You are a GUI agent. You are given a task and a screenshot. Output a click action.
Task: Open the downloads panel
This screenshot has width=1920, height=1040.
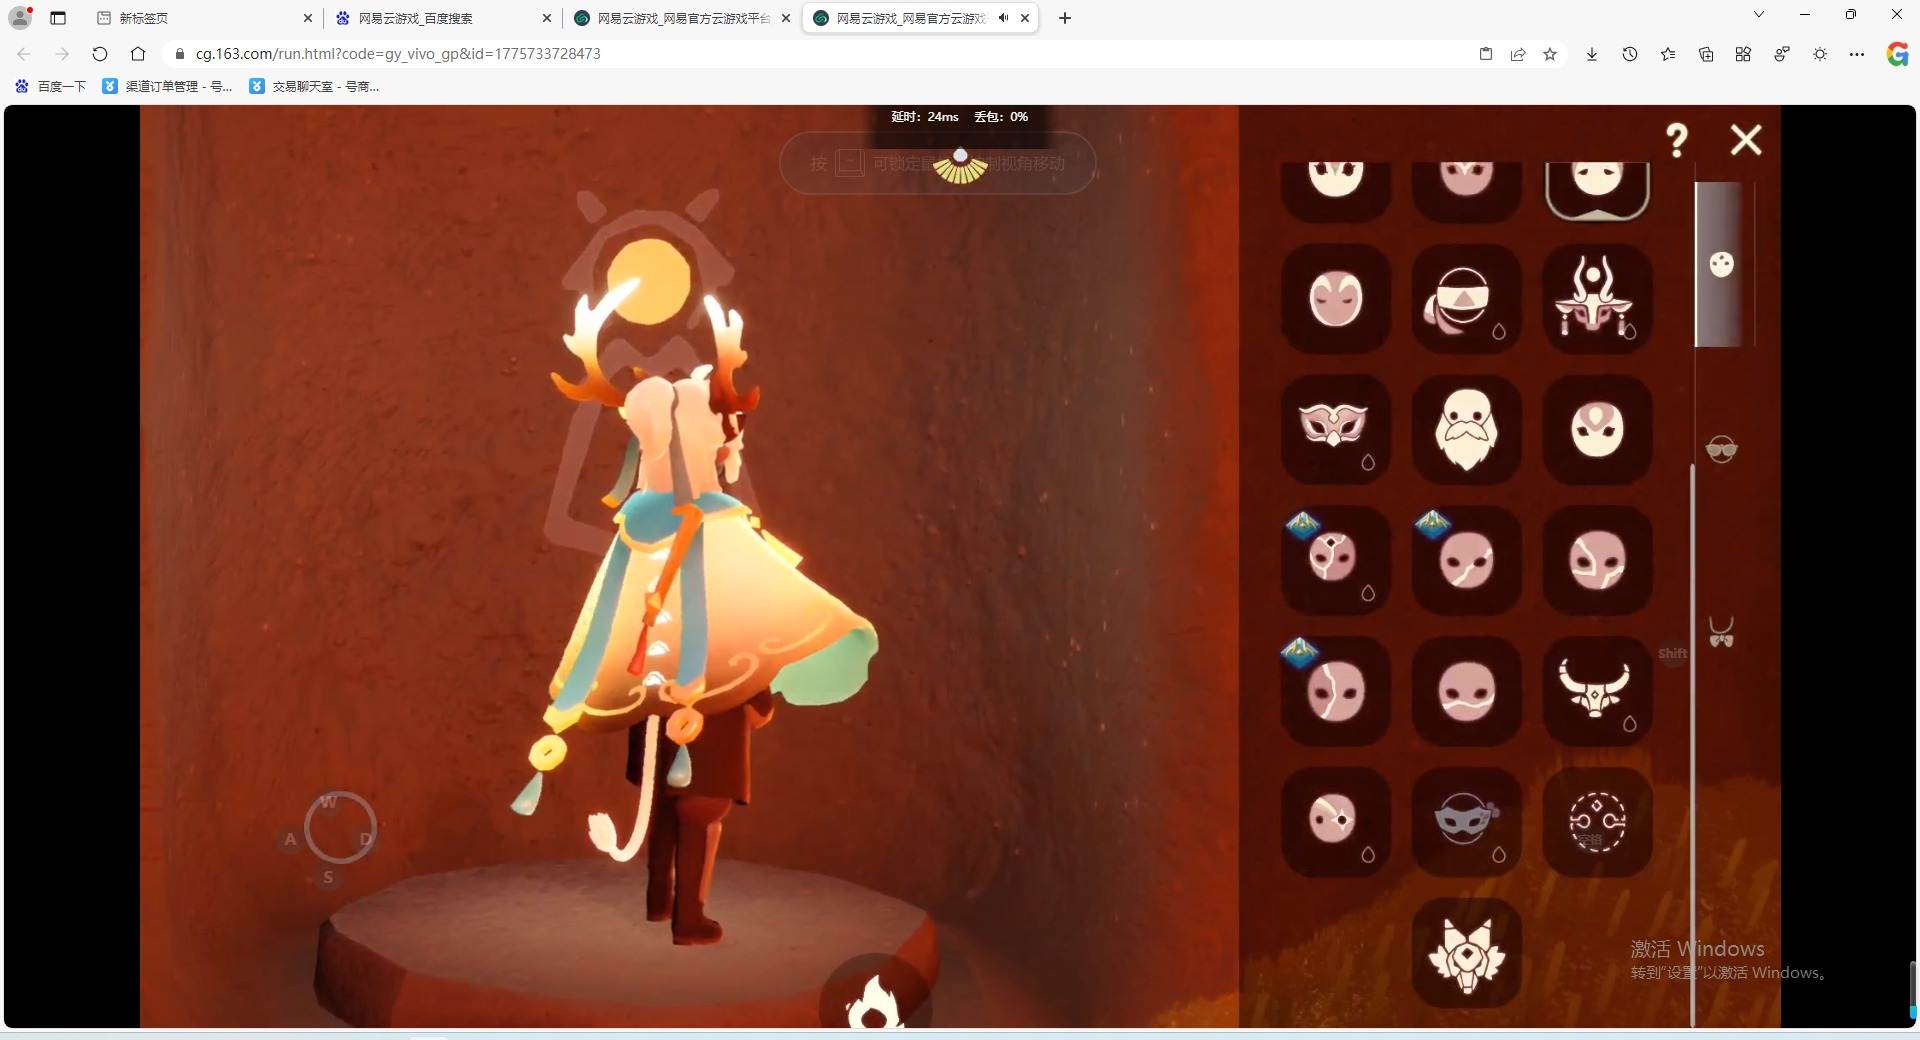coord(1592,54)
